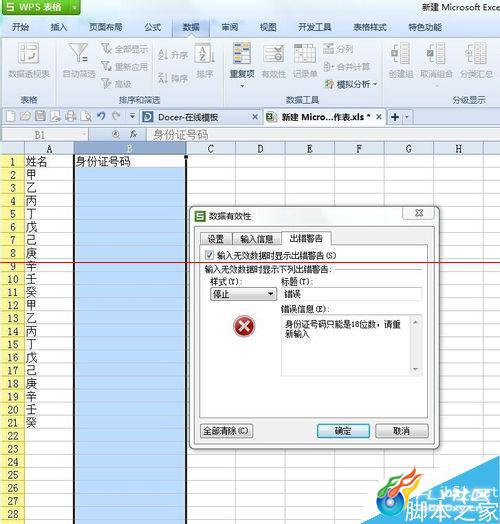
Task: Click the 分类汇总 subtotal icon
Action: [x=476, y=53]
